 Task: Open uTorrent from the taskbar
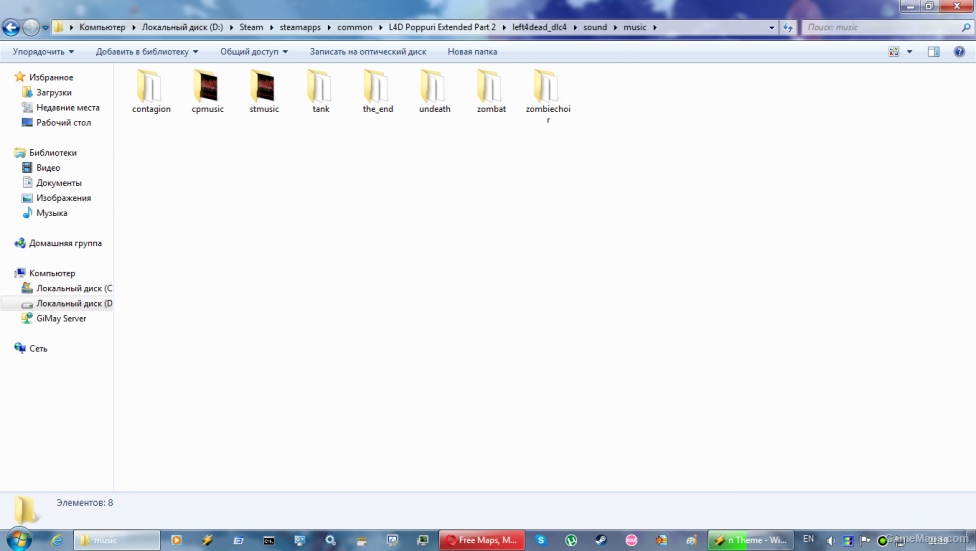571,540
